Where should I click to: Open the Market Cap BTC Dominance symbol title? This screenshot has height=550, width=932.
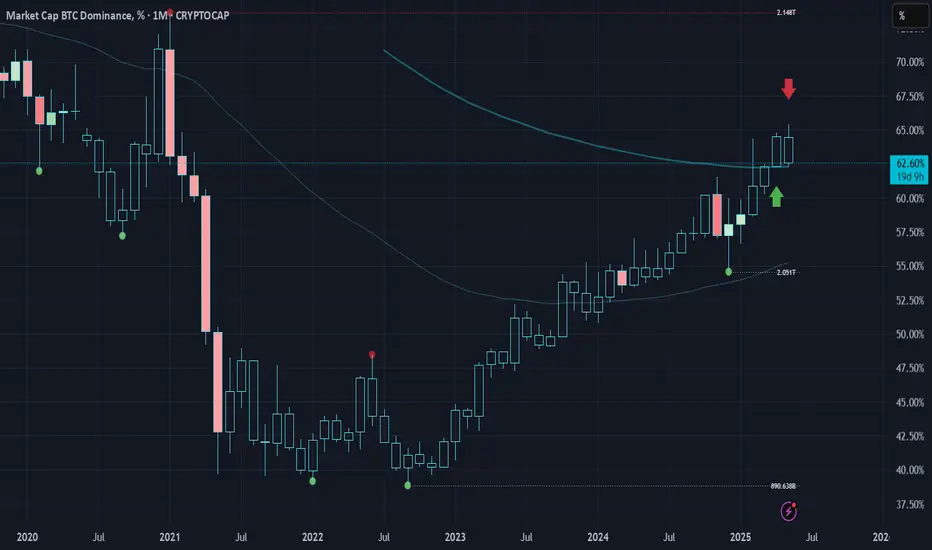[x=70, y=15]
